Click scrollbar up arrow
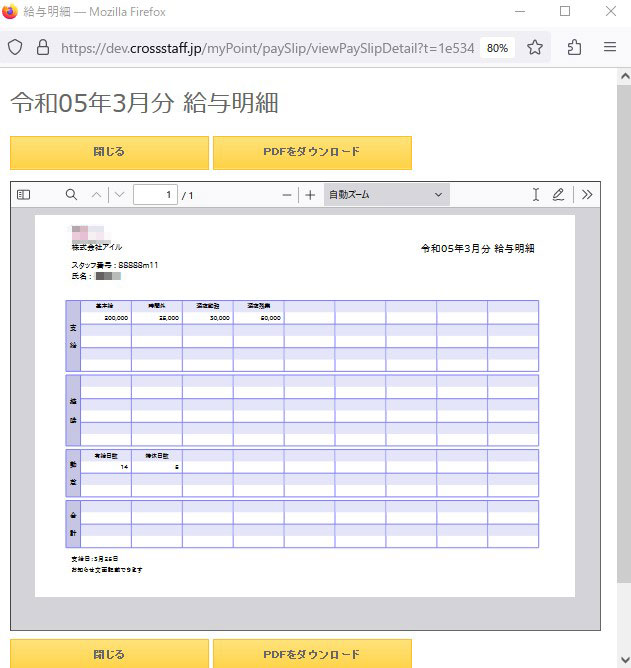This screenshot has height=668, width=631. (x=625, y=76)
